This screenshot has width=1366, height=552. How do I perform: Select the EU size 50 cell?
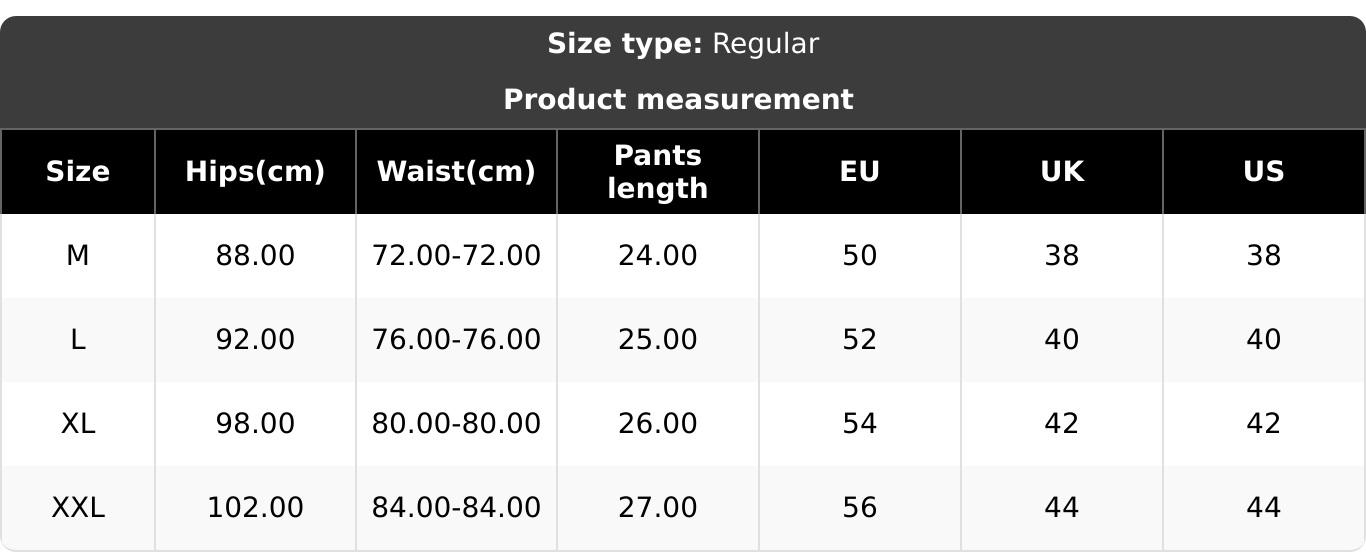point(859,256)
